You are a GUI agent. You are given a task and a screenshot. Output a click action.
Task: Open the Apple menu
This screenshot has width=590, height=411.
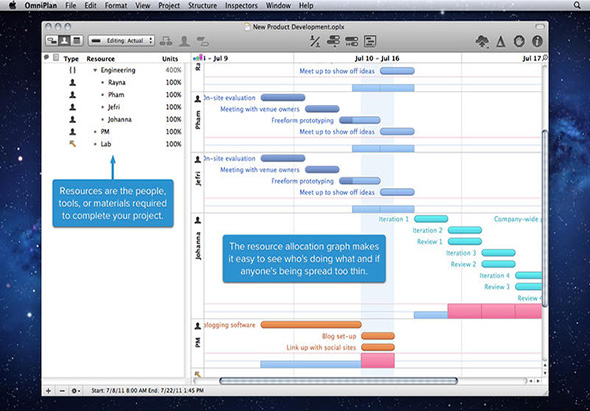tap(12, 5)
